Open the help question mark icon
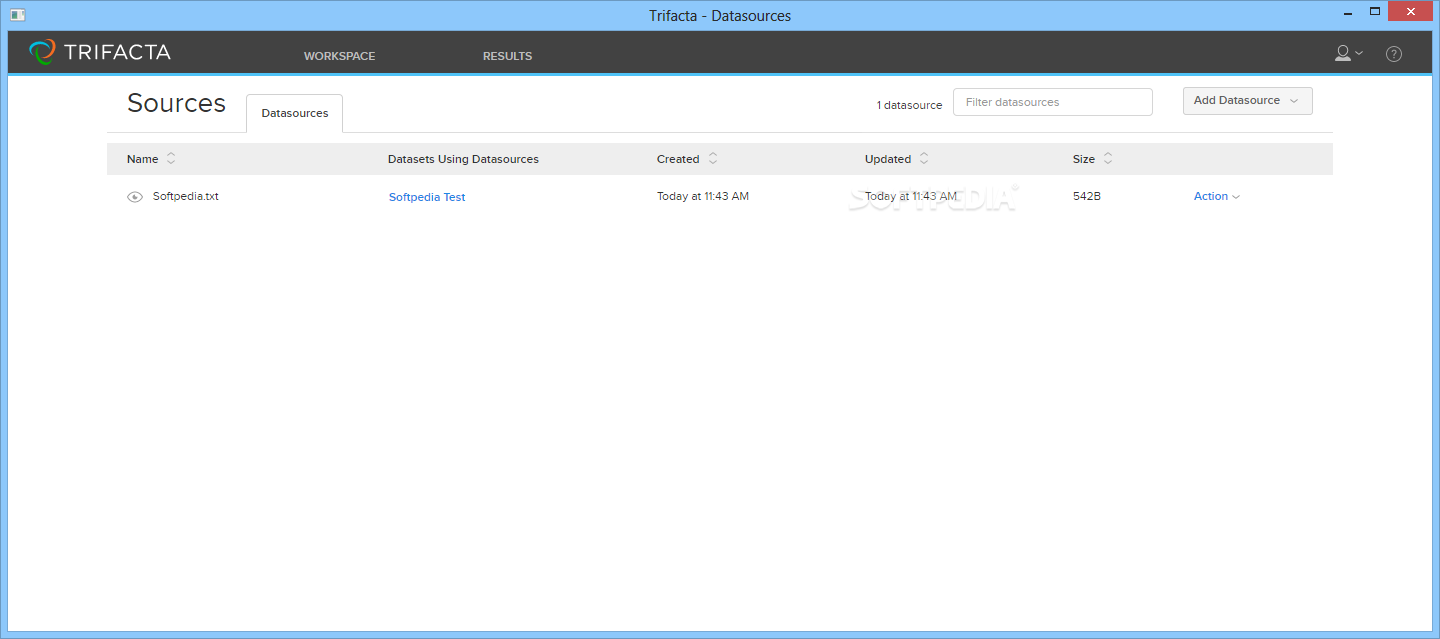 (x=1394, y=54)
